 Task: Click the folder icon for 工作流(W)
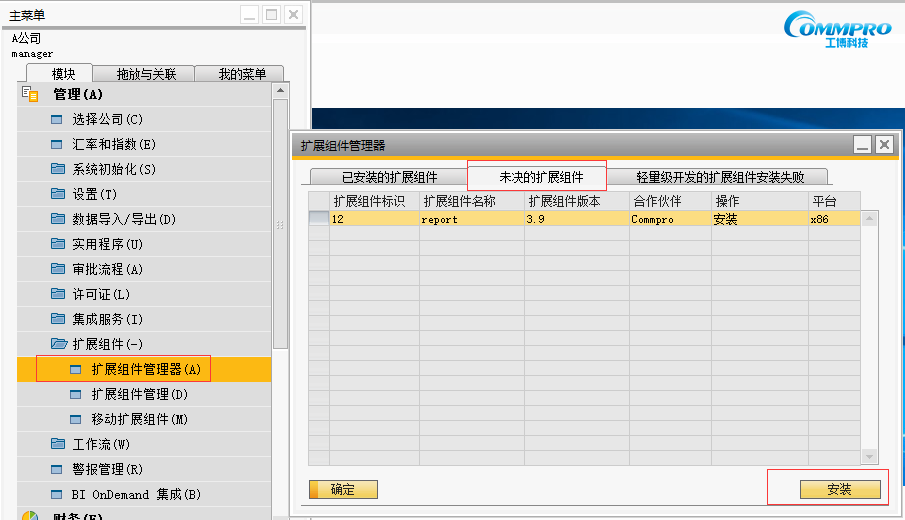(x=58, y=443)
